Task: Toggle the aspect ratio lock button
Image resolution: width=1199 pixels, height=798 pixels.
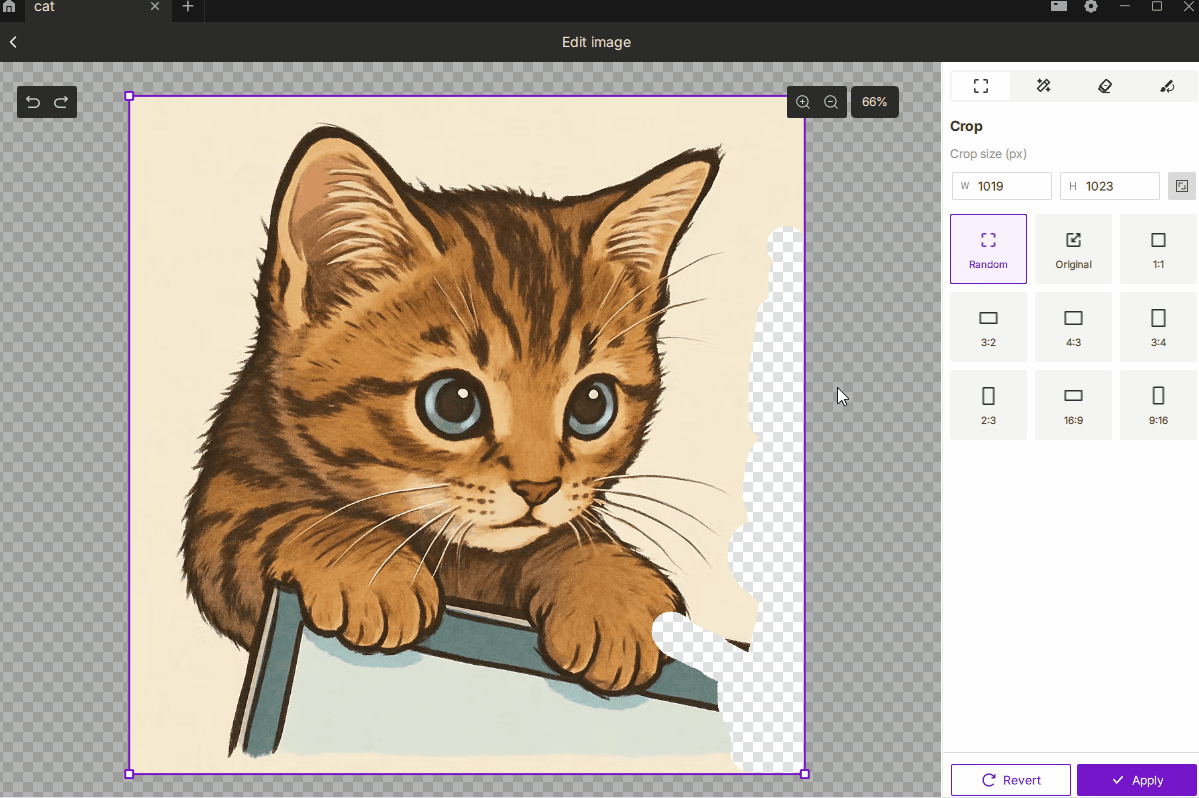Action: click(x=1182, y=186)
